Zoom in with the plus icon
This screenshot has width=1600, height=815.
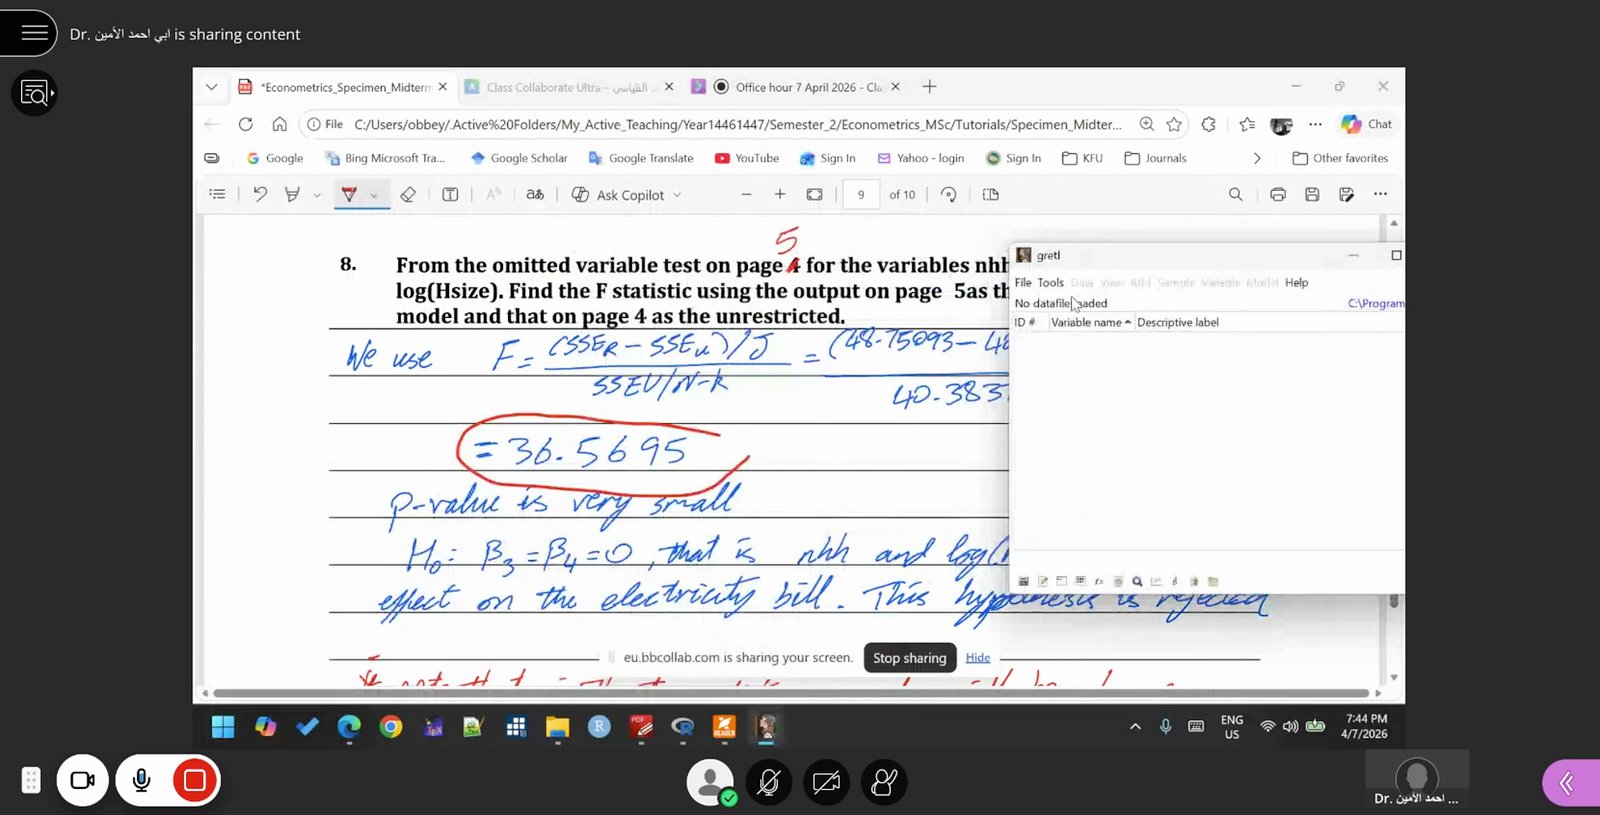coord(780,195)
